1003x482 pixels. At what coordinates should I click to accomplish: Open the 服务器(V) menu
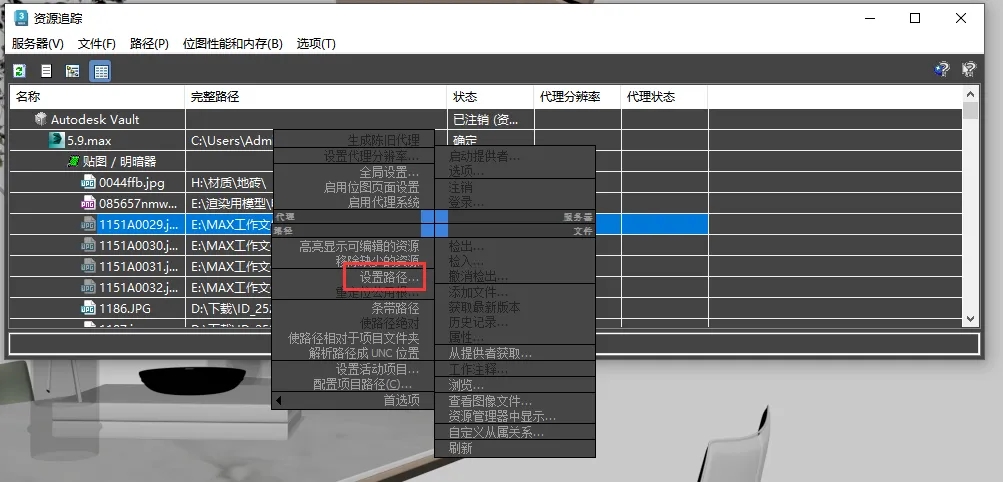tap(38, 43)
